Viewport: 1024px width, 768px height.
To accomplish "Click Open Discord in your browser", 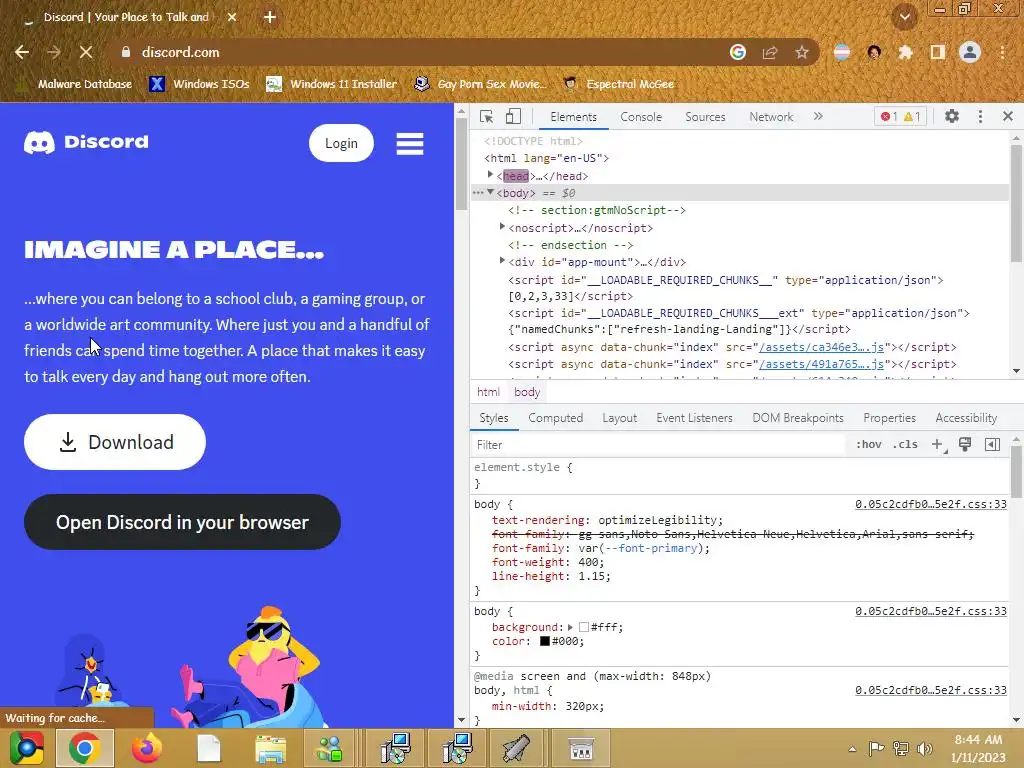I will [182, 522].
